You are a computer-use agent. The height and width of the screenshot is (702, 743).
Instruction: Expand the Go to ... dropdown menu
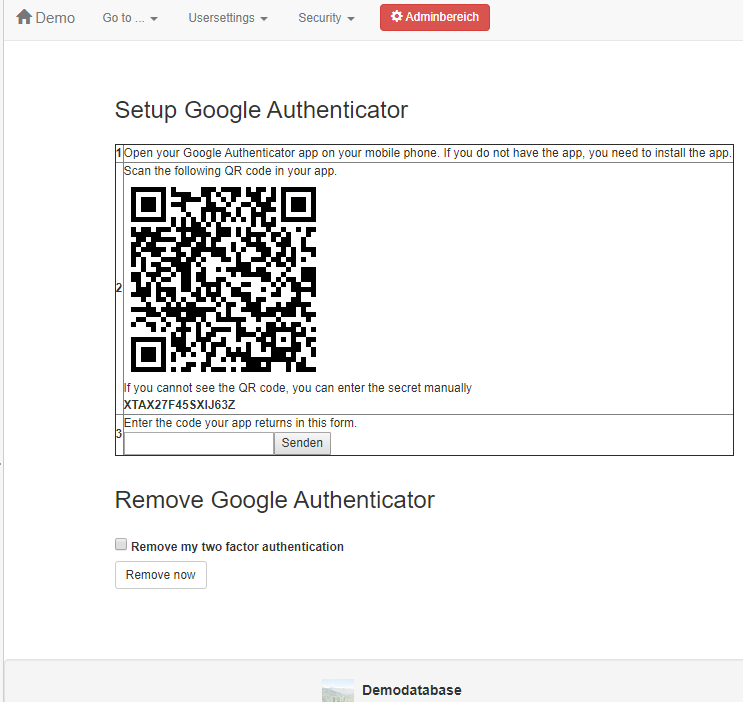130,18
